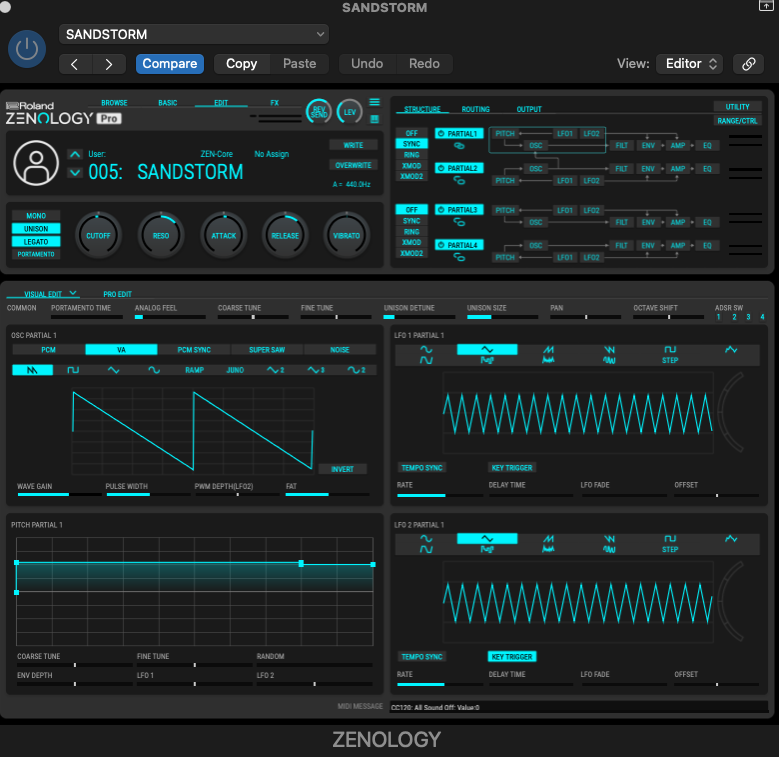Choose the sine shape in LFO 2
The height and width of the screenshot is (757, 779).
point(426,539)
